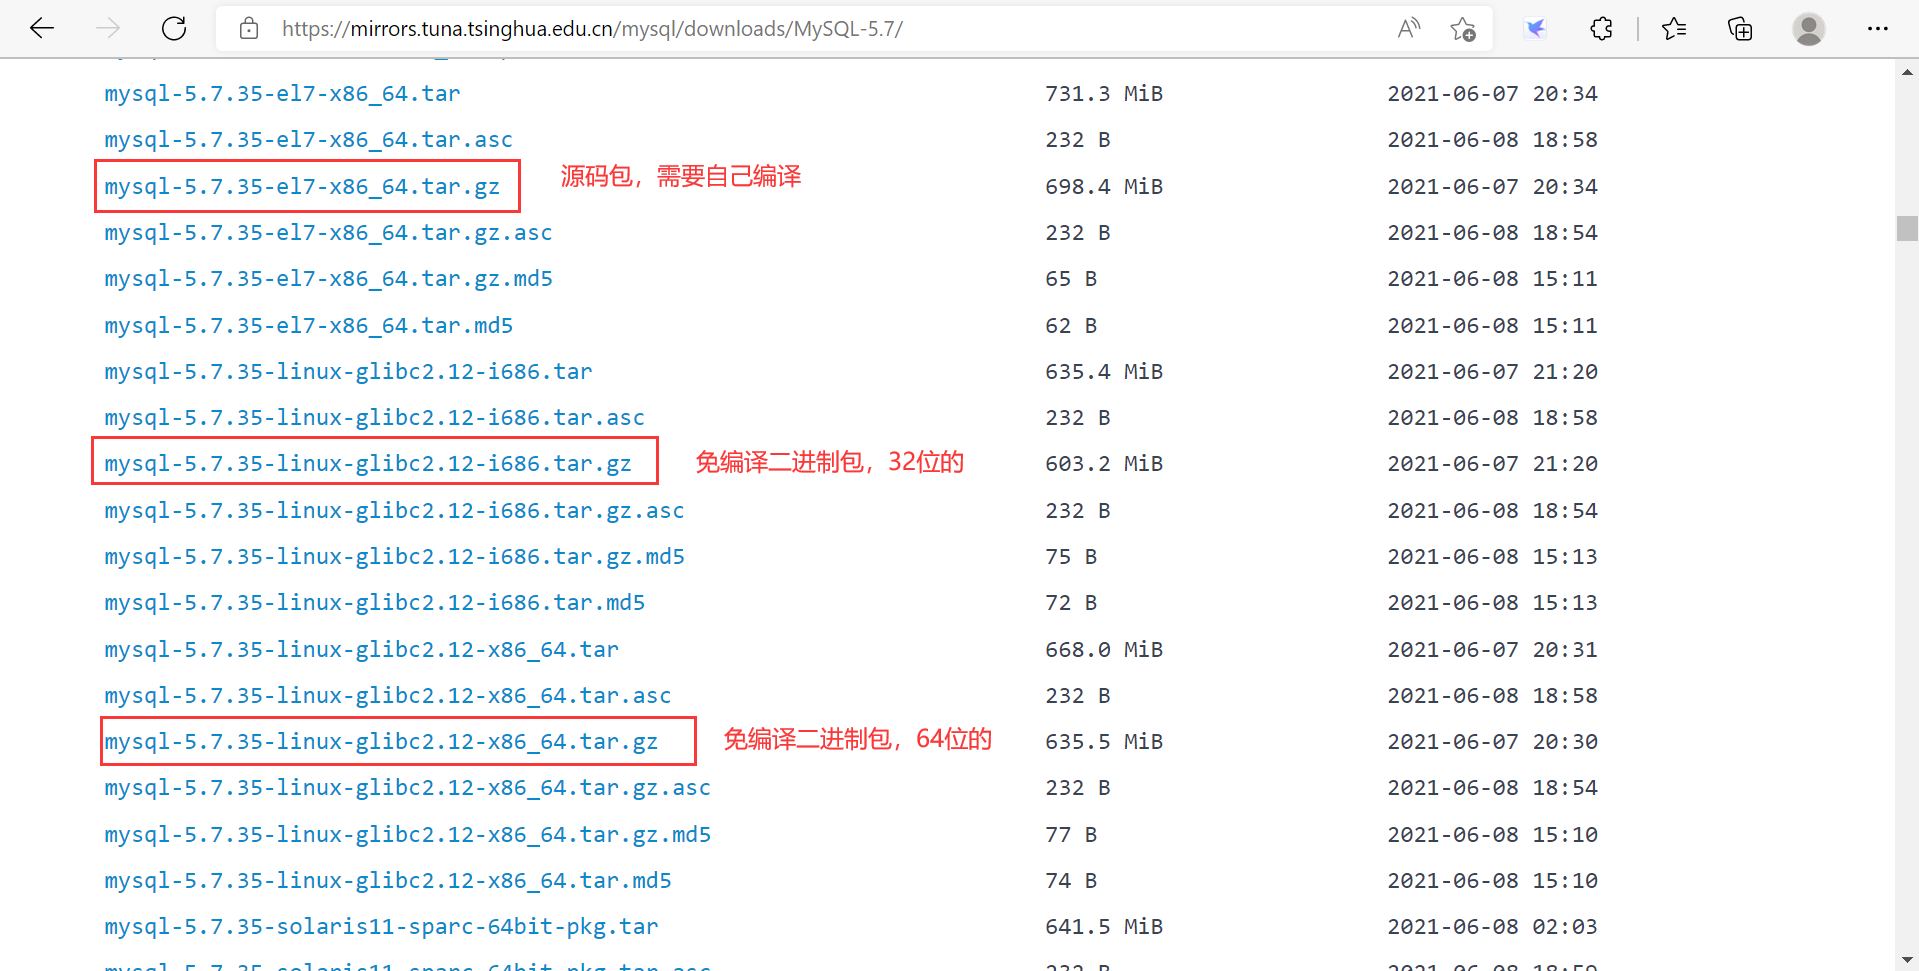
Task: Click the browser profile avatar
Action: 1808,30
